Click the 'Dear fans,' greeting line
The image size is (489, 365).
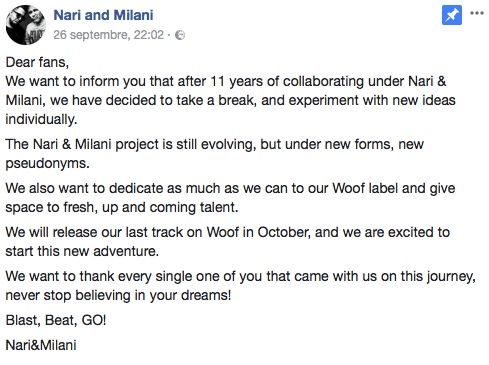(x=37, y=62)
